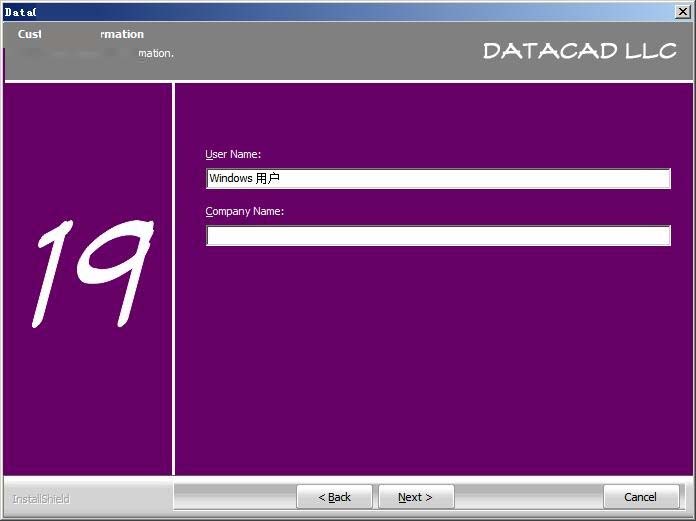The width and height of the screenshot is (696, 521).
Task: Cancel the installation wizard
Action: (641, 497)
